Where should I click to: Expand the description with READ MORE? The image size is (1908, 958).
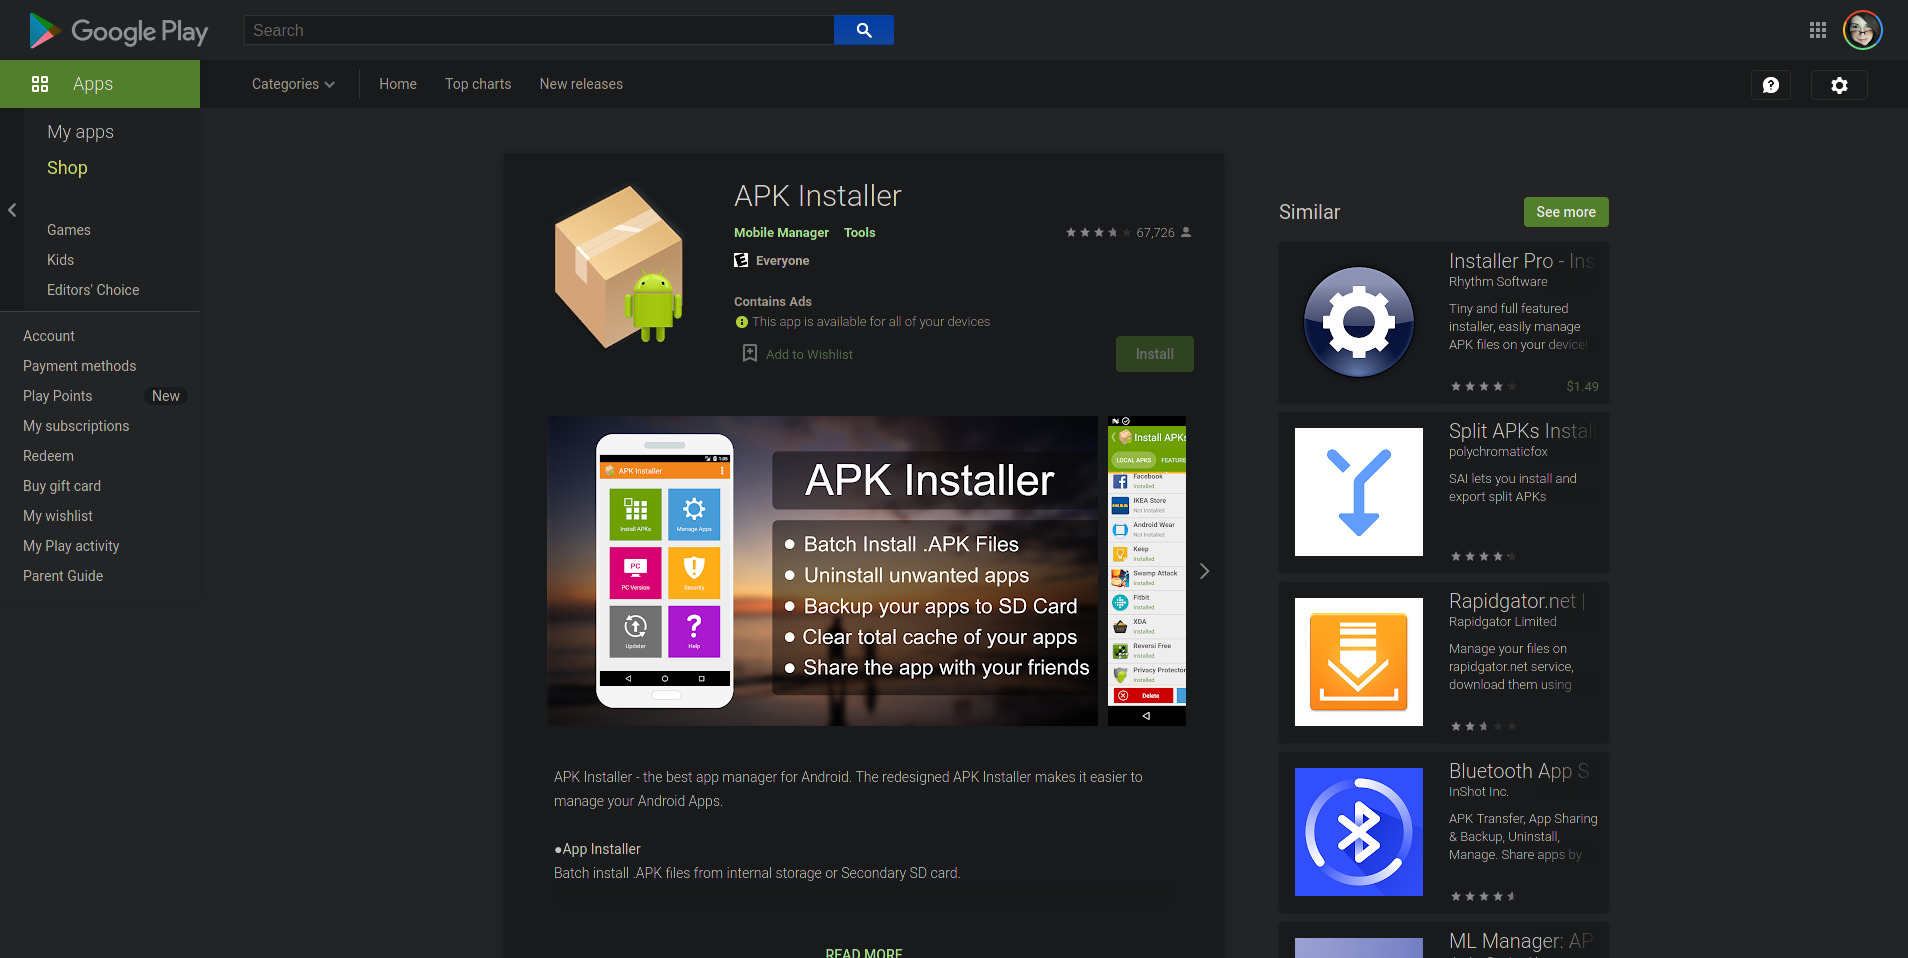tap(864, 952)
